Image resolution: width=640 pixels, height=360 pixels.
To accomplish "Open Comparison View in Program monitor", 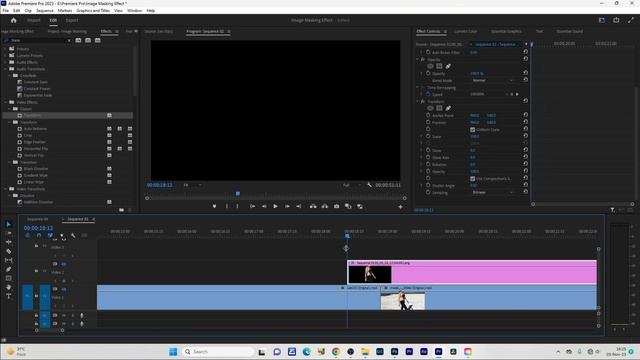I will (348, 207).
